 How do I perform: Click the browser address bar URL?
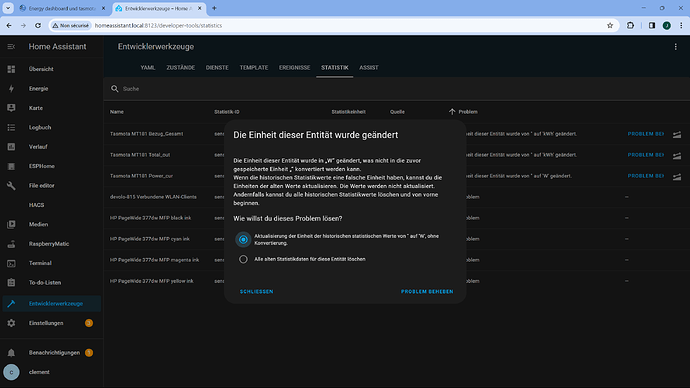[158, 26]
